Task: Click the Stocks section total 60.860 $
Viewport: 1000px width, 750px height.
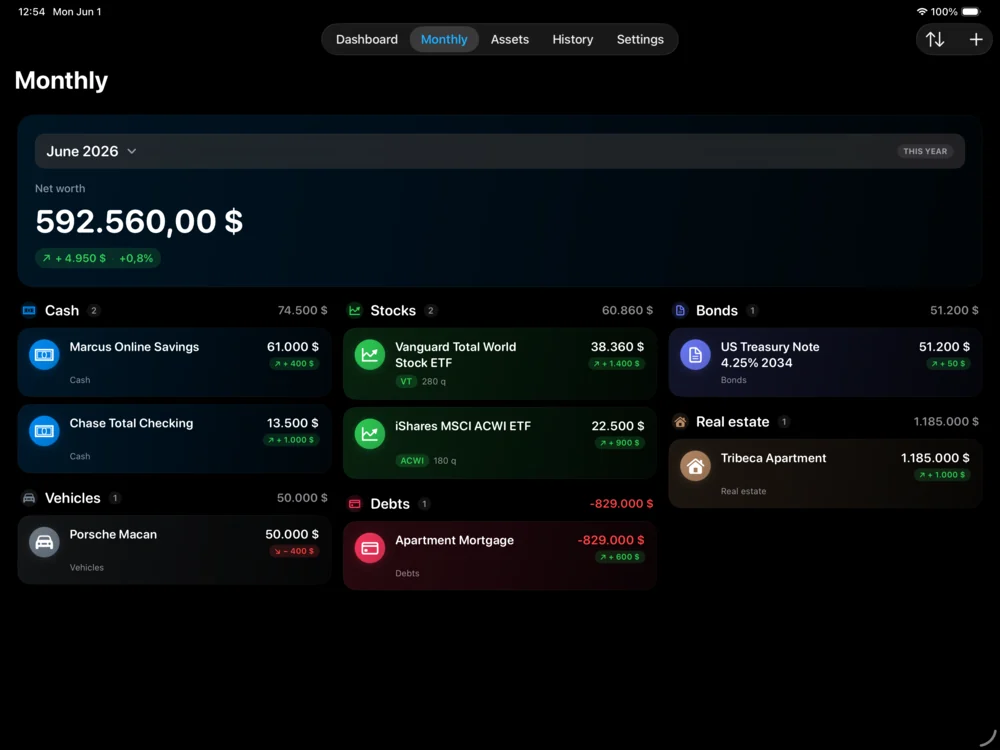Action: pyautogui.click(x=628, y=311)
